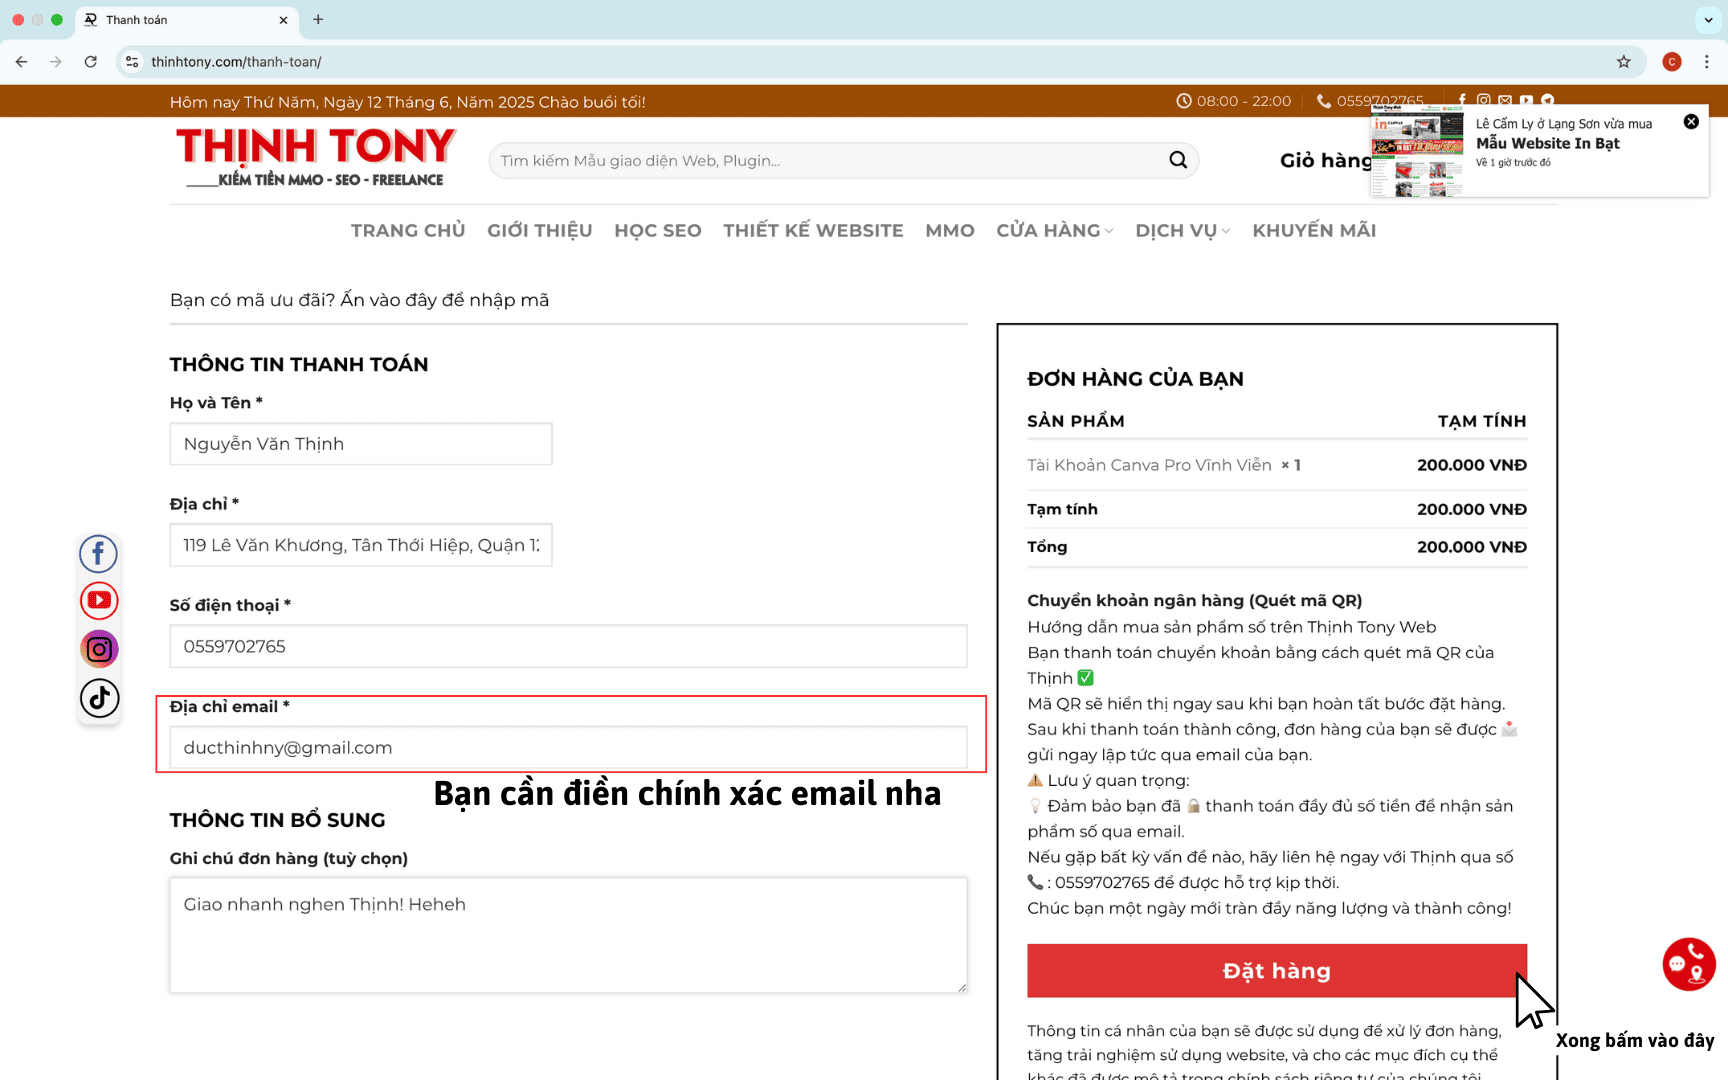Viewport: 1728px width, 1080px height.
Task: Click the THÔNG TIN BỔ SUNG heading
Action: 277,820
